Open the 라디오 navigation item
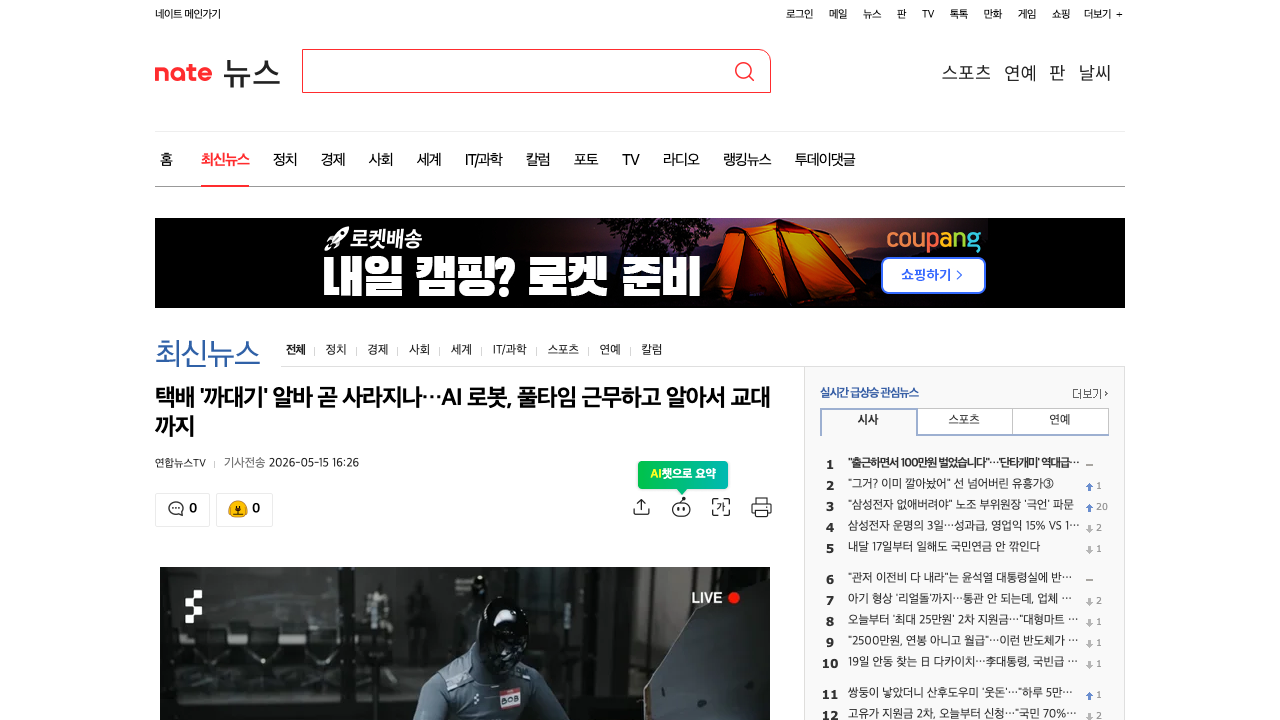The width and height of the screenshot is (1280, 720). (681, 159)
